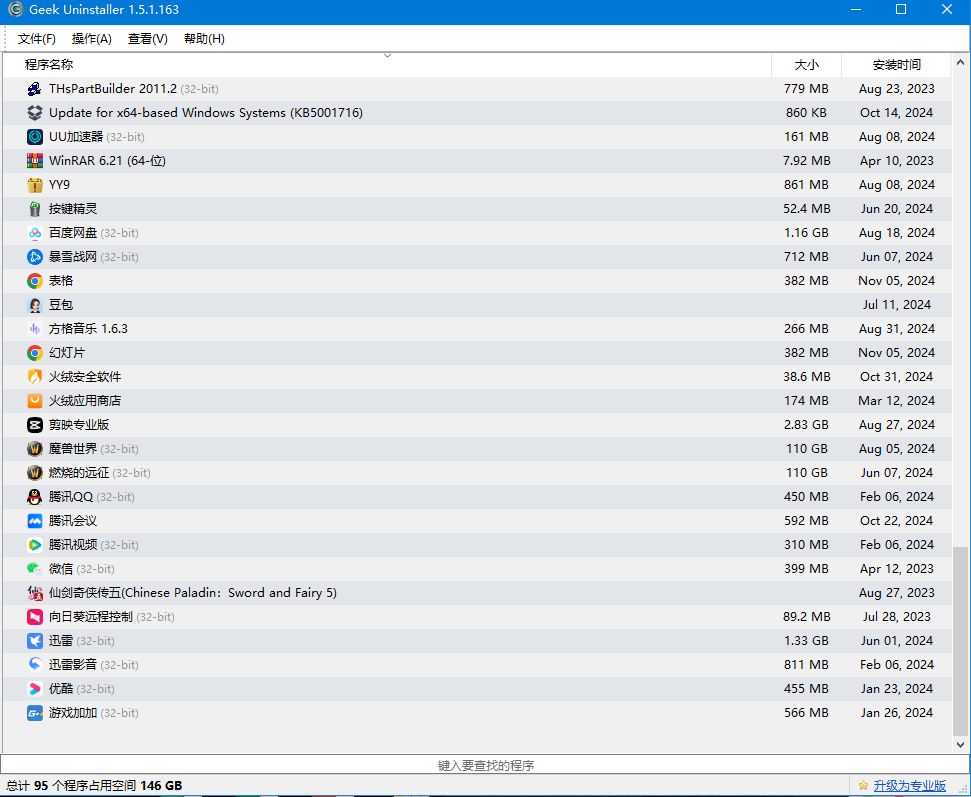Open the 操作(A) menu

pos(92,39)
